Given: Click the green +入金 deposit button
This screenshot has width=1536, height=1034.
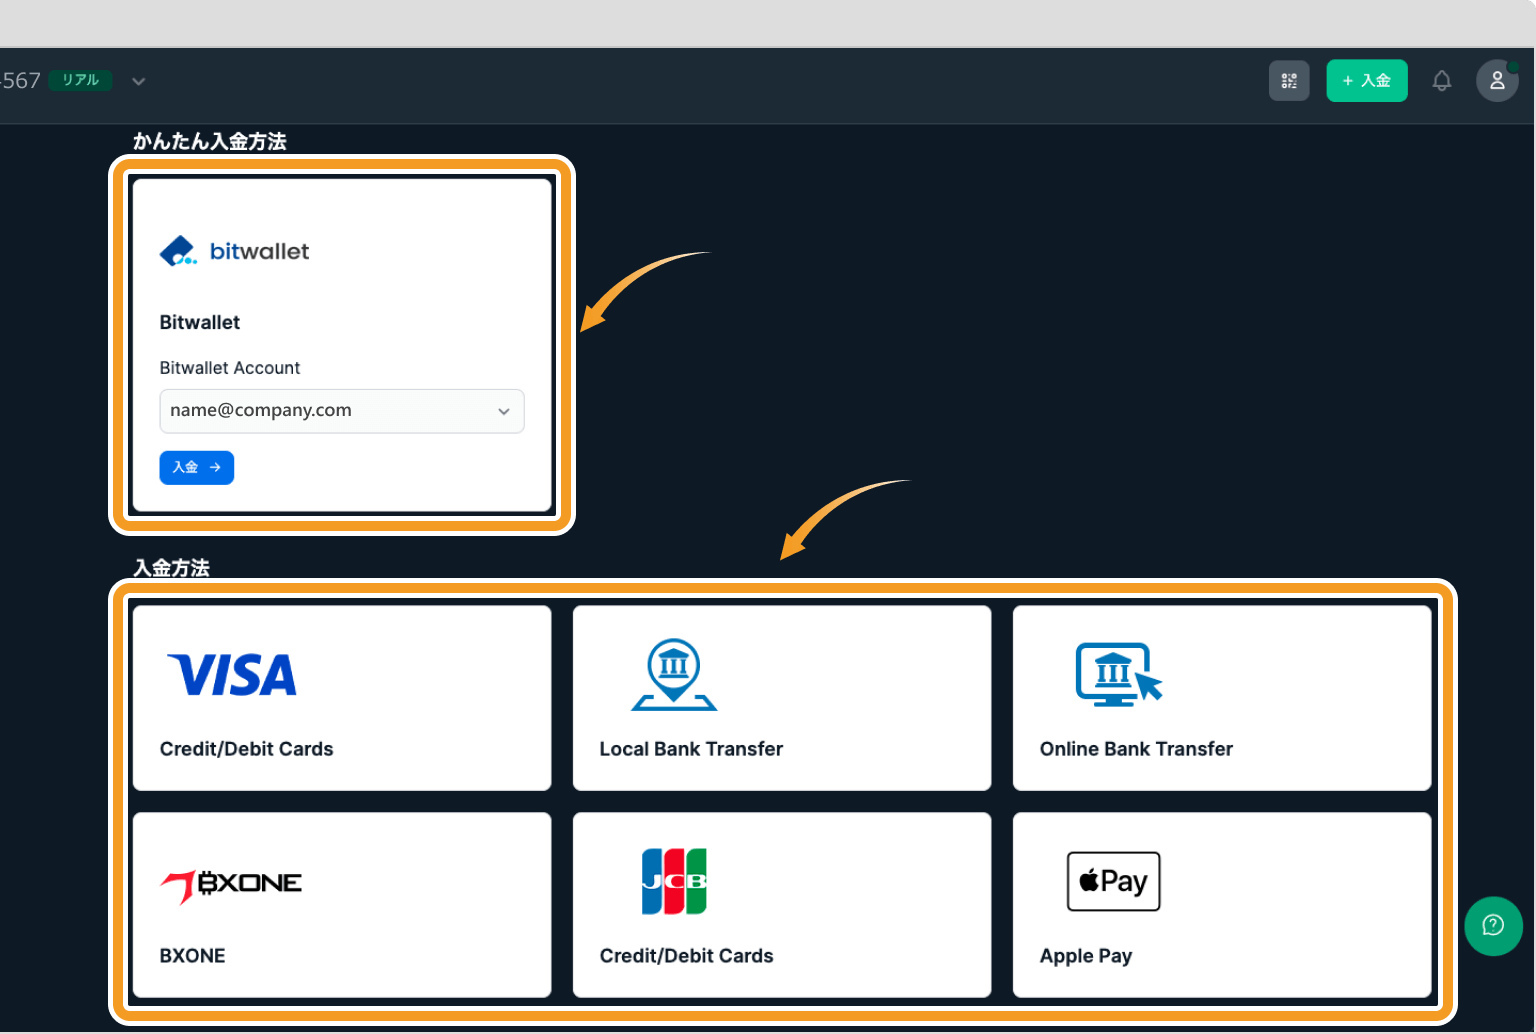Looking at the screenshot, I should click(1367, 81).
